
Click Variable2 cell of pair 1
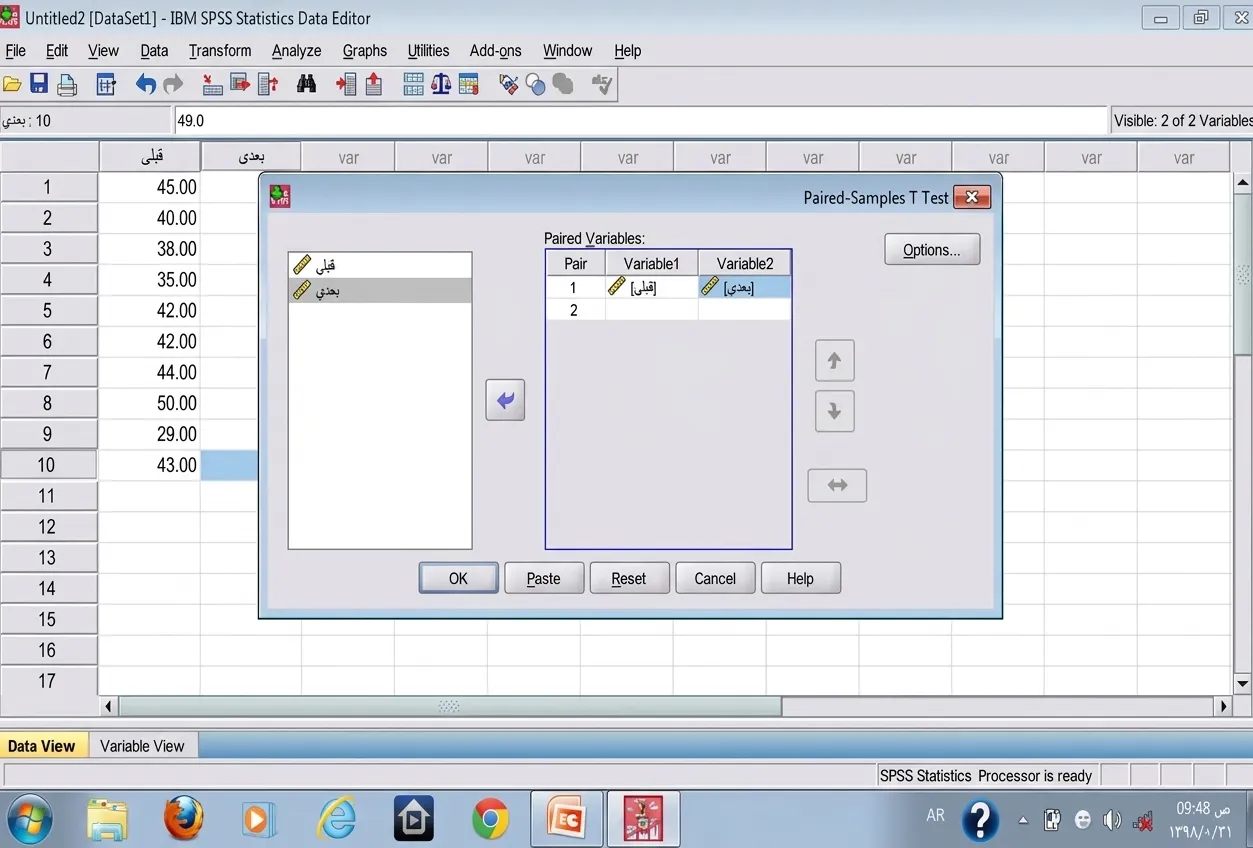744,287
